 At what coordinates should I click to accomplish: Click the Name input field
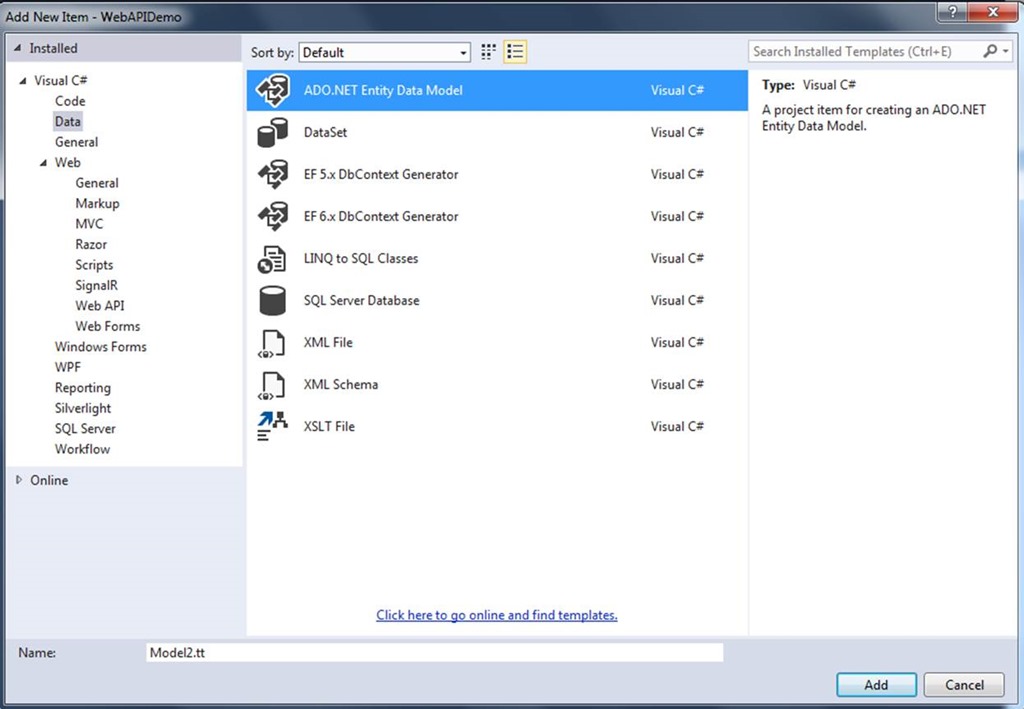pos(434,652)
